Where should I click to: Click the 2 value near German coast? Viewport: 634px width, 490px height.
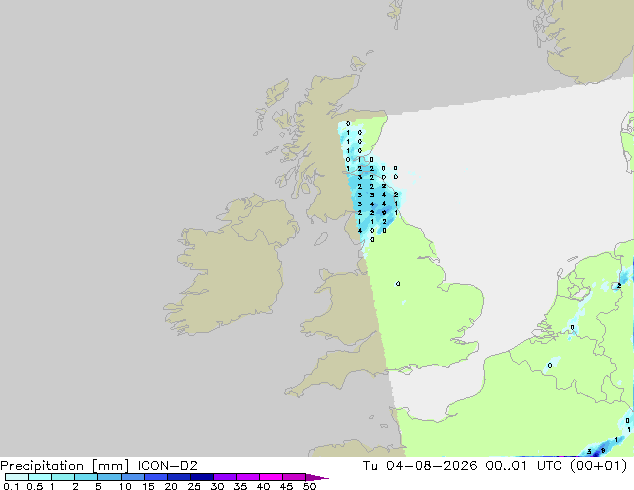pos(619,286)
